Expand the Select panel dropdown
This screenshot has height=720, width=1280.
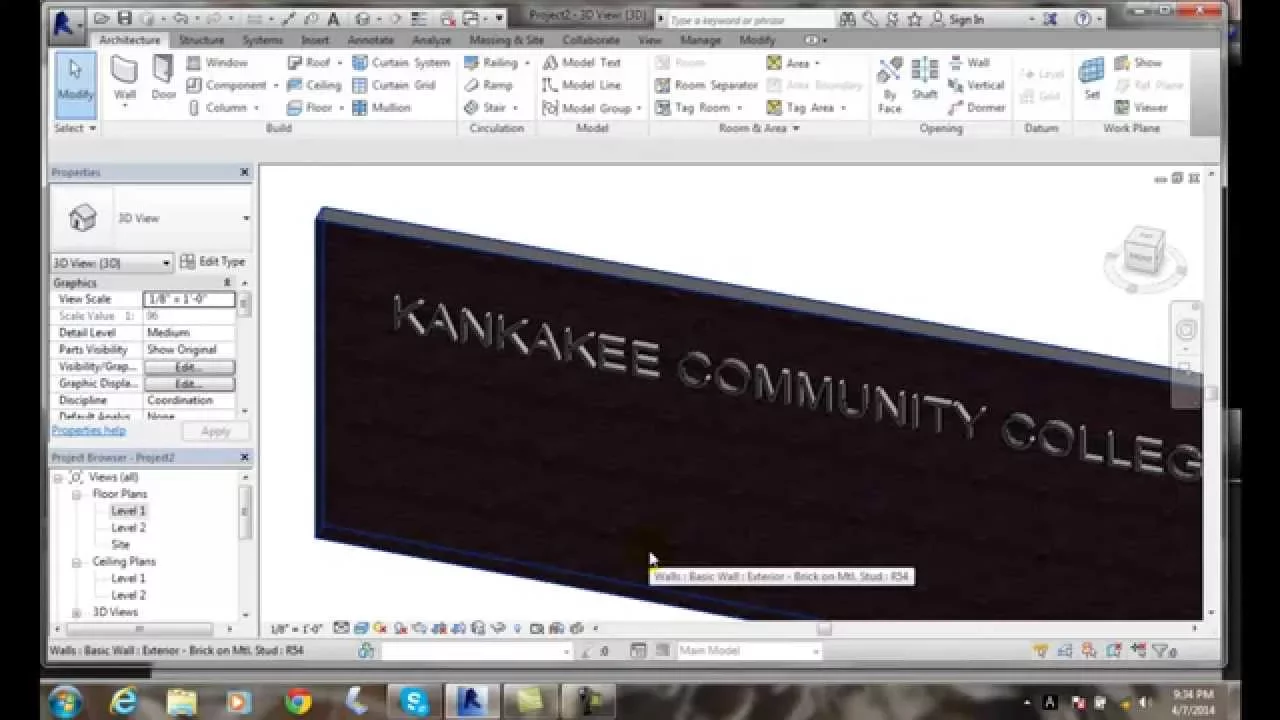pos(75,128)
